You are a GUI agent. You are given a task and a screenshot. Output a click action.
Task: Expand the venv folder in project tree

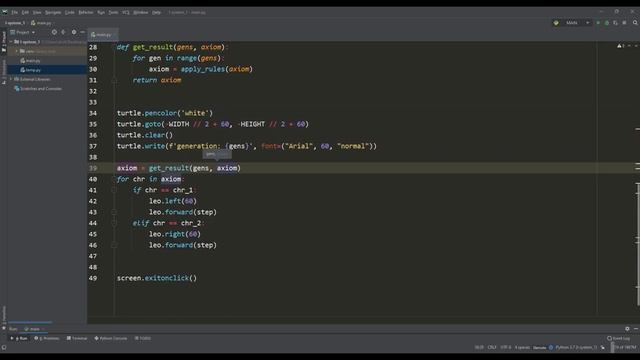[x=16, y=51]
